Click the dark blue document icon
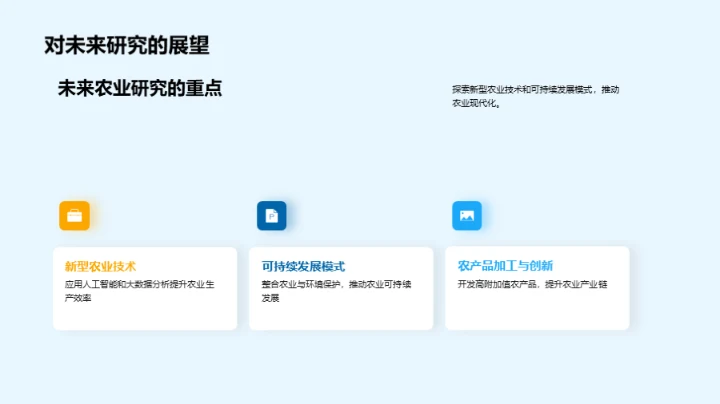Screen dimensions: 720x404 pos(271,215)
